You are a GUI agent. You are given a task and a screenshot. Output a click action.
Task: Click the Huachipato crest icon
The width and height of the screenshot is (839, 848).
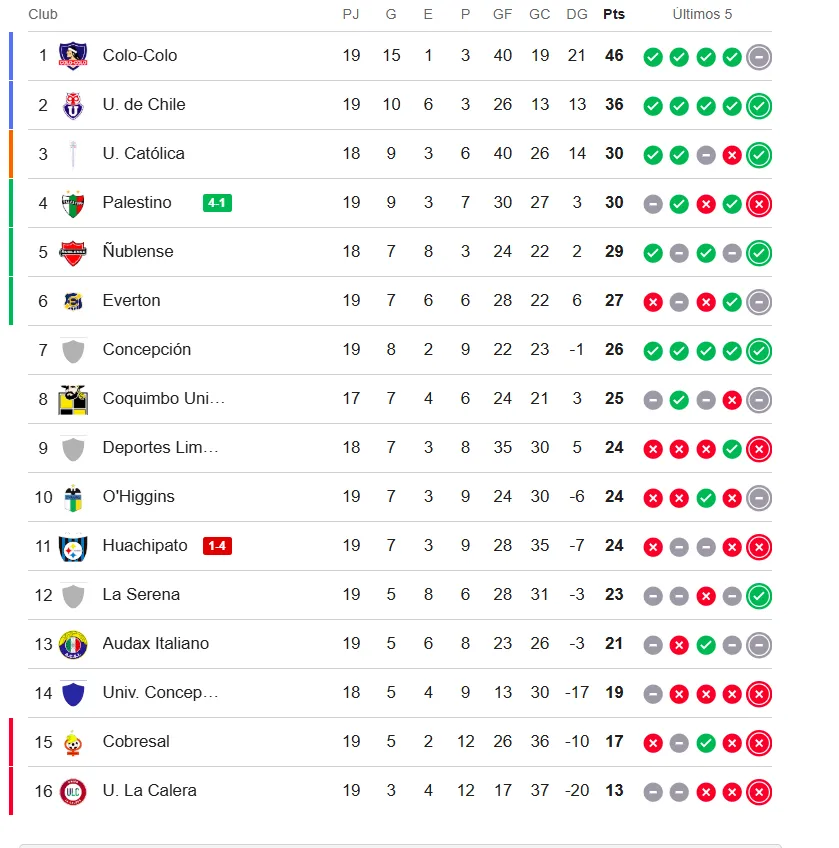(73, 547)
